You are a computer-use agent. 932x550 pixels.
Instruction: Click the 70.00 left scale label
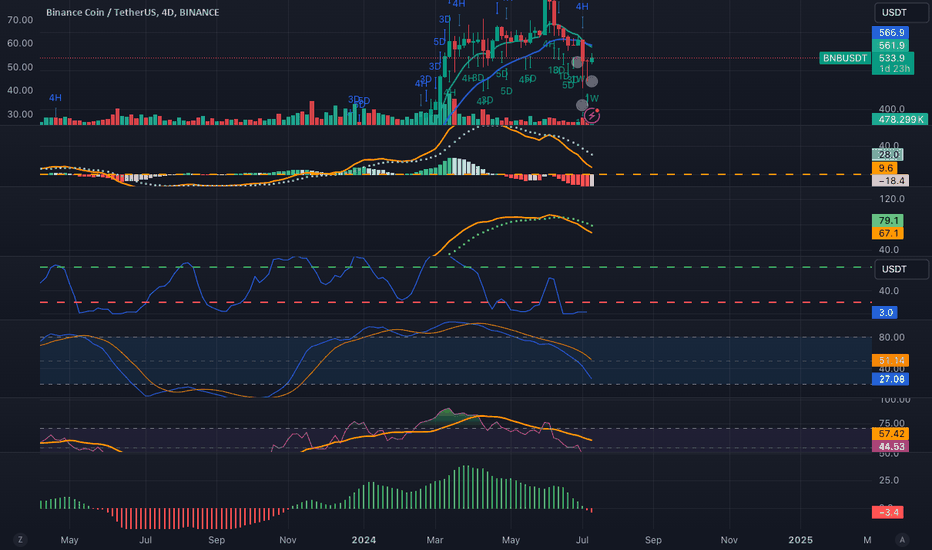[20, 20]
